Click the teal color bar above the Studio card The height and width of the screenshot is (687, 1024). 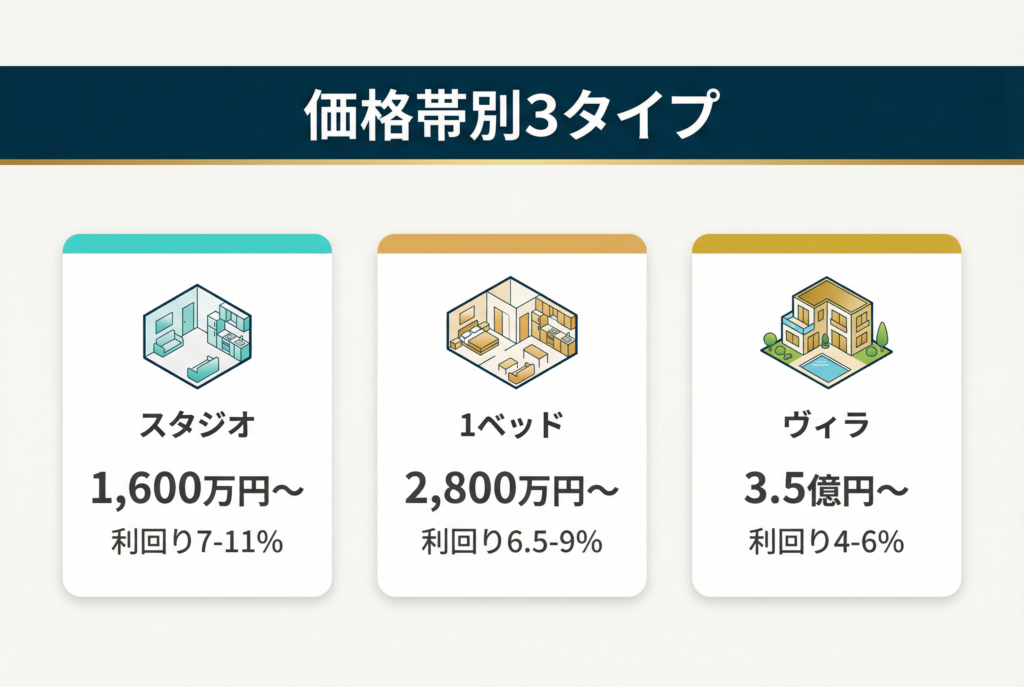coord(197,244)
